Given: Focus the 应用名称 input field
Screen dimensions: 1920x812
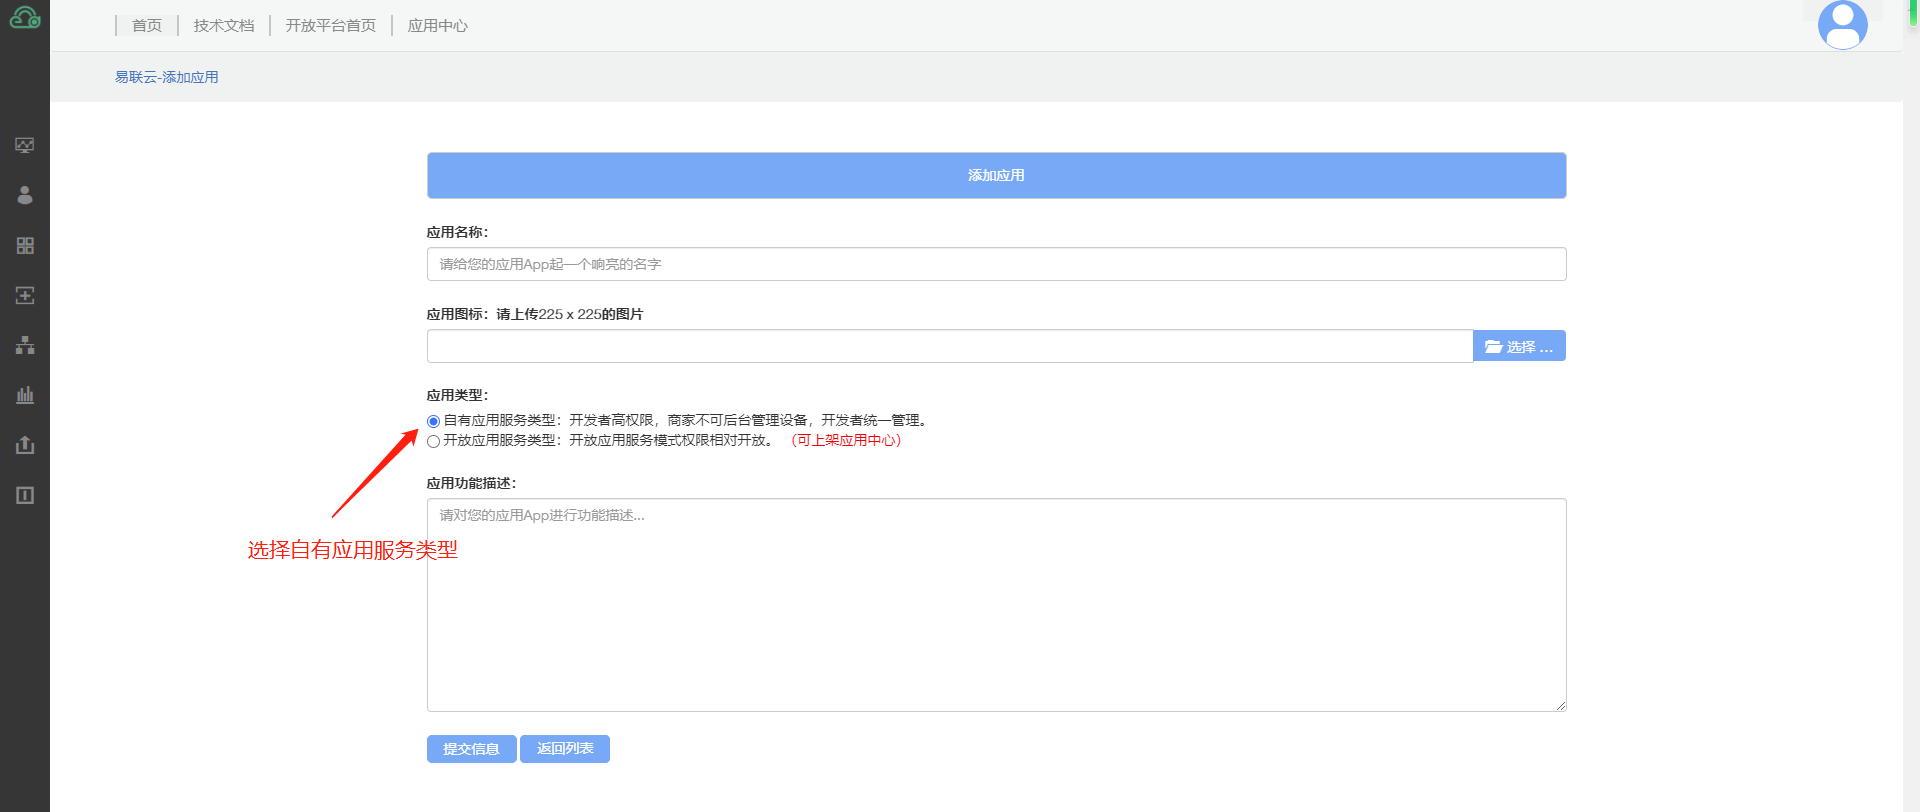Looking at the screenshot, I should [x=996, y=264].
